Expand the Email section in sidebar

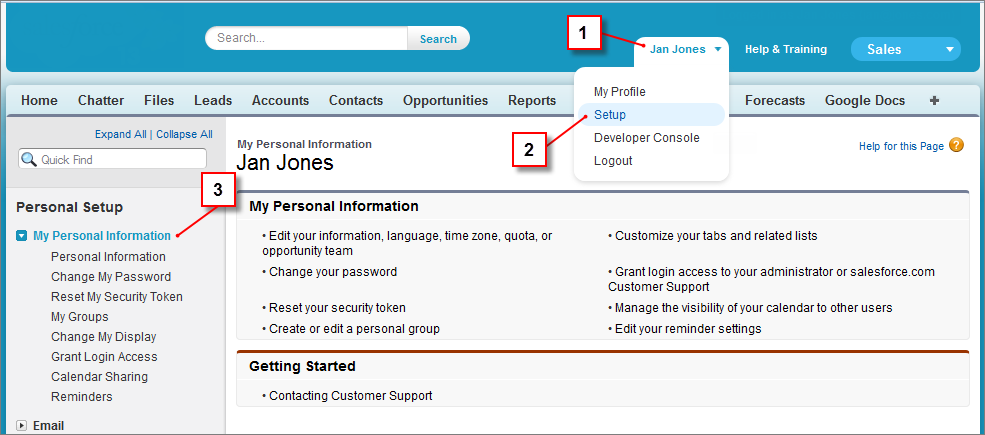22,425
